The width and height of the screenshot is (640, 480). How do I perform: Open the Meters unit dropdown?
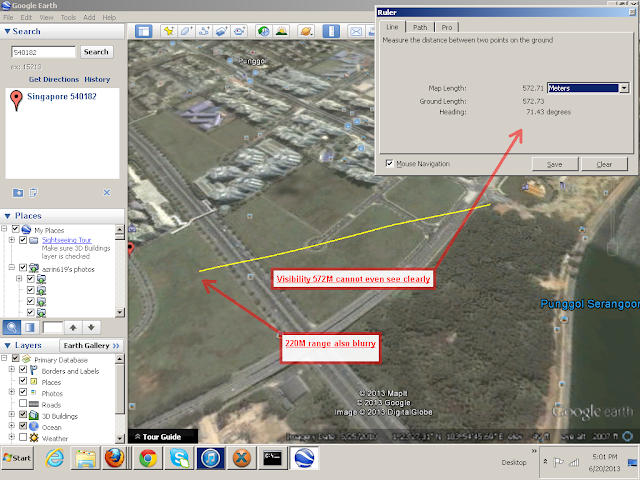(x=624, y=88)
